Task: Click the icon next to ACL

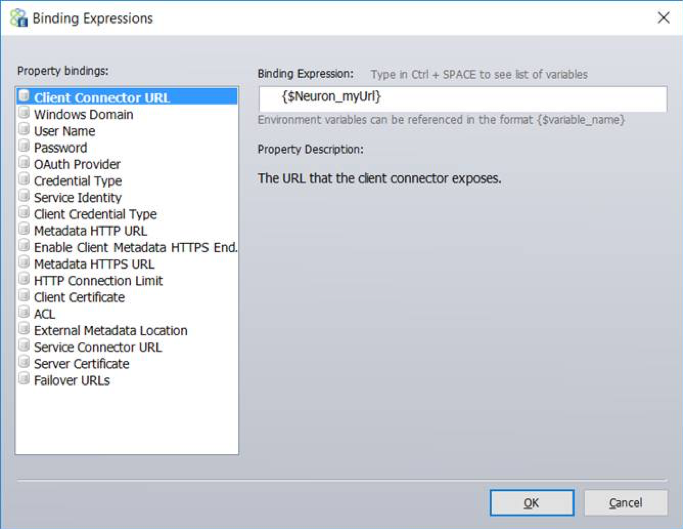Action: tap(24, 312)
